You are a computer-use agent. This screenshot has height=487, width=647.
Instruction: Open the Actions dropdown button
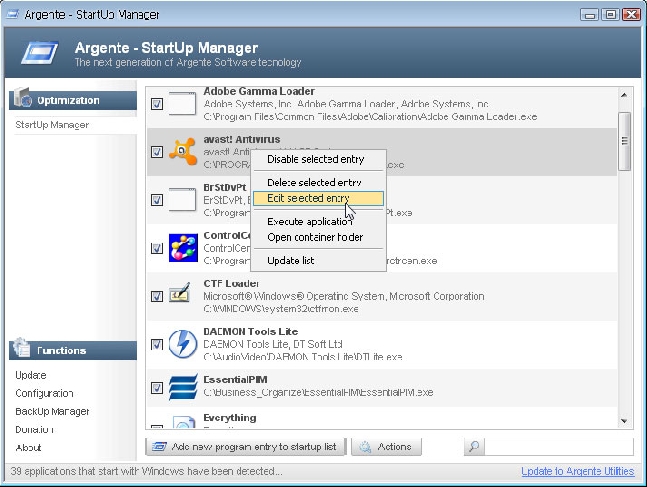tap(386, 447)
